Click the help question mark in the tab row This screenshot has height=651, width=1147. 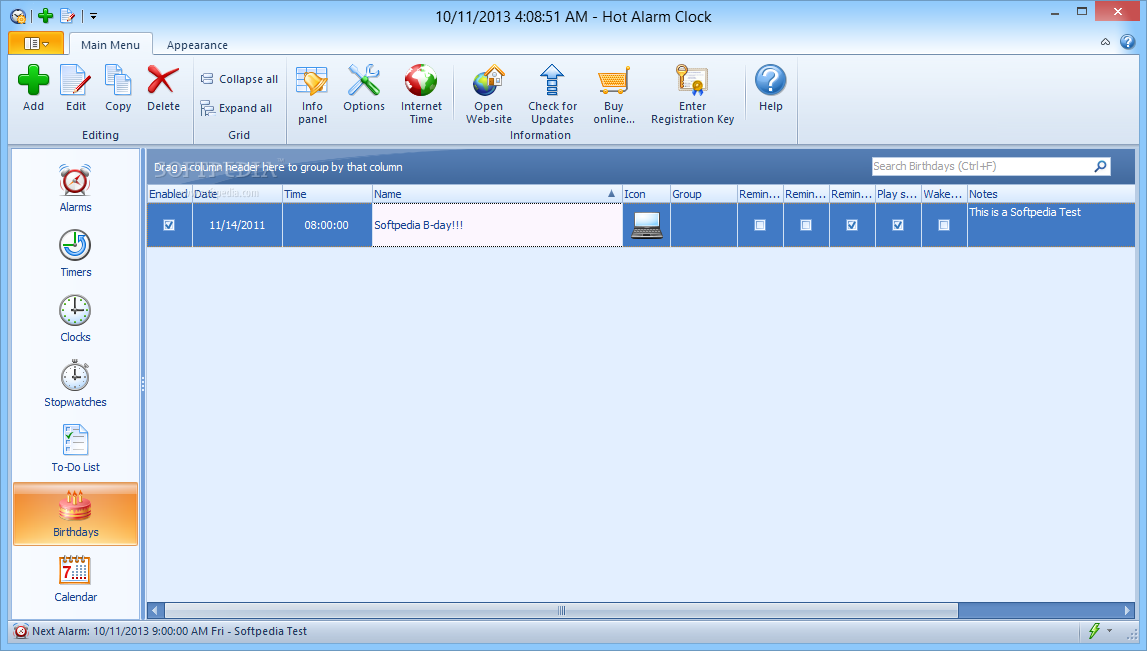[x=1127, y=42]
